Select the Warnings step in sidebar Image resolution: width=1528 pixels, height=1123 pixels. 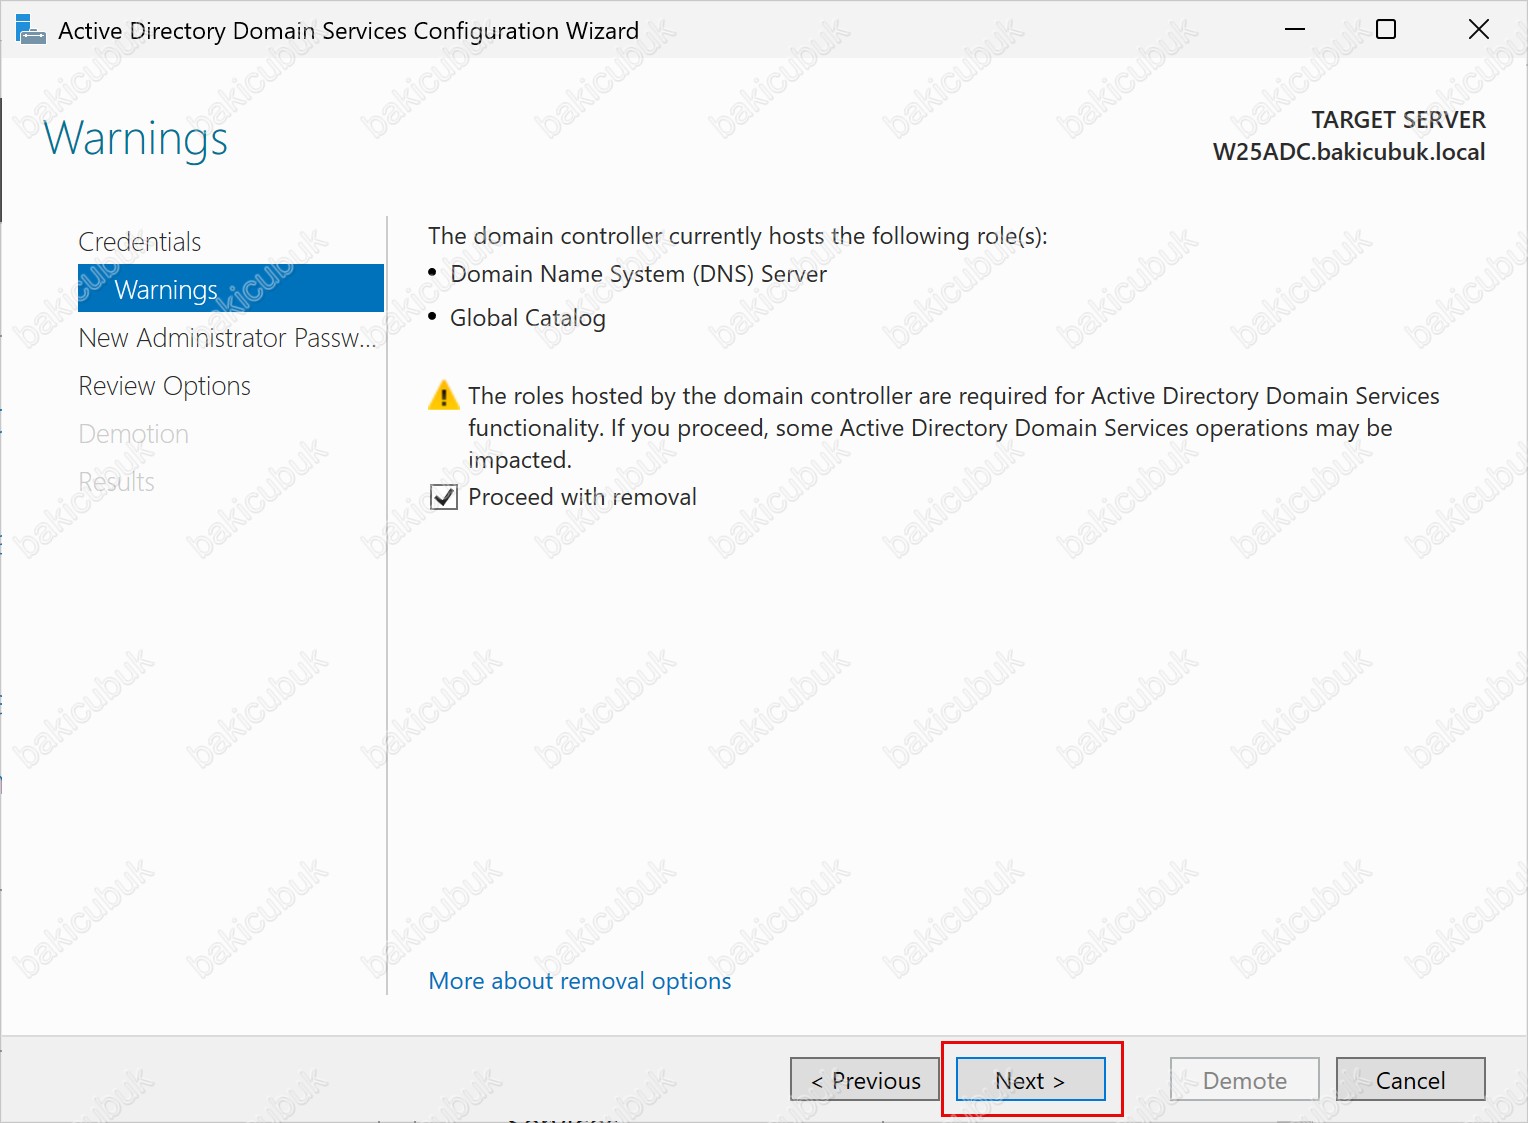point(166,290)
